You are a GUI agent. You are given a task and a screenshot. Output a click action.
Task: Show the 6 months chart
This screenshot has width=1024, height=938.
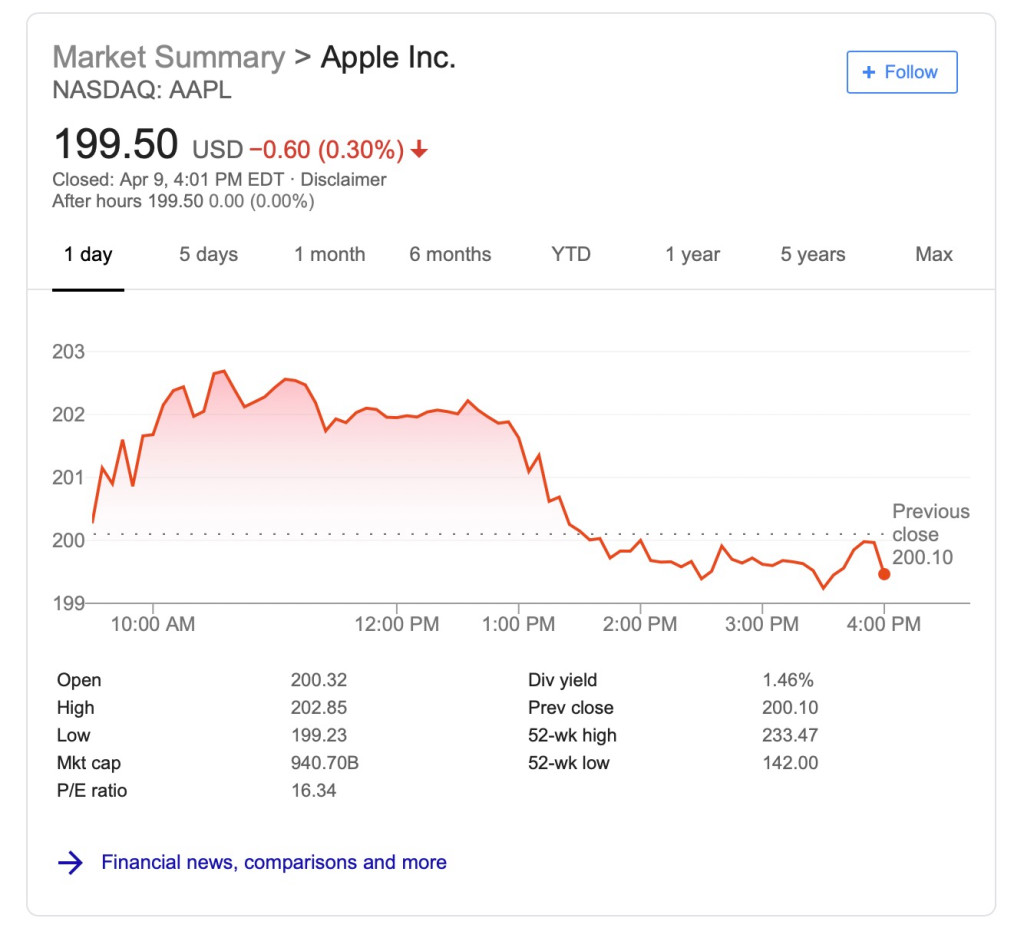point(450,255)
